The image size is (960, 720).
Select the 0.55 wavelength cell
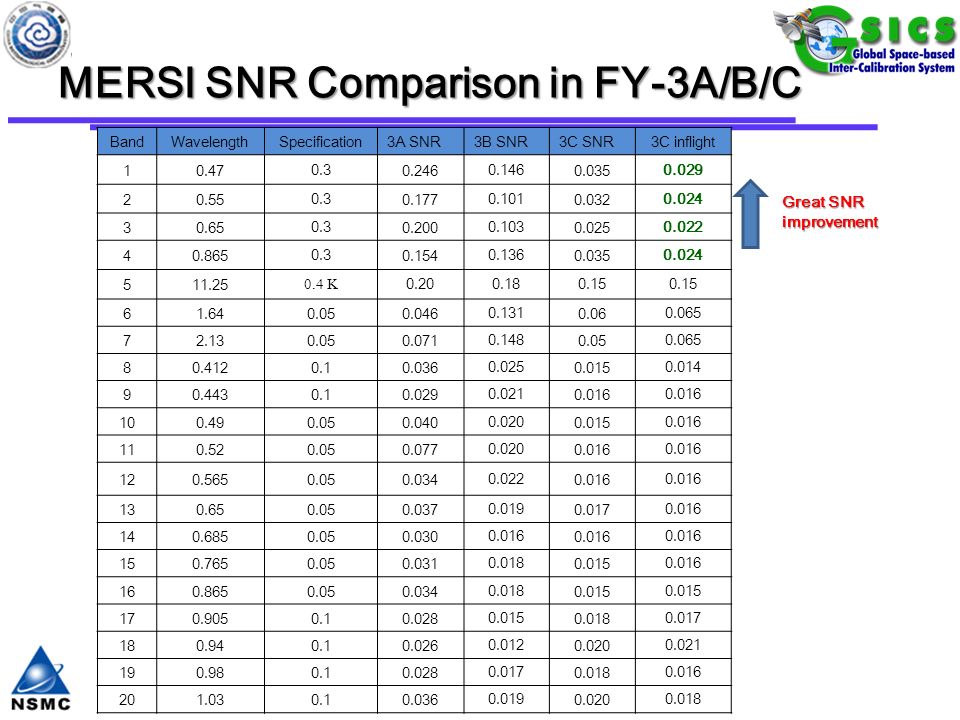(x=210, y=200)
